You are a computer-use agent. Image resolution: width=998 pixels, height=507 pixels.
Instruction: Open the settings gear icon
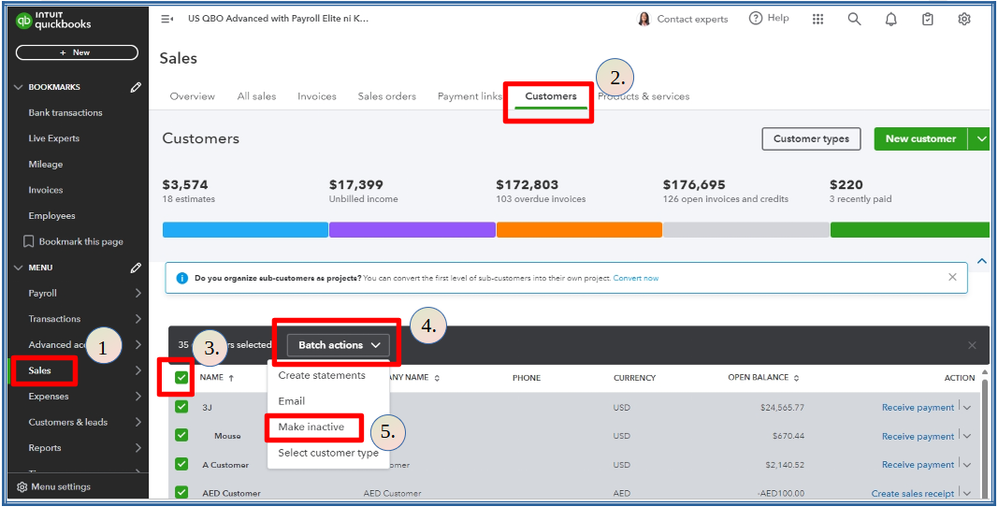point(964,19)
